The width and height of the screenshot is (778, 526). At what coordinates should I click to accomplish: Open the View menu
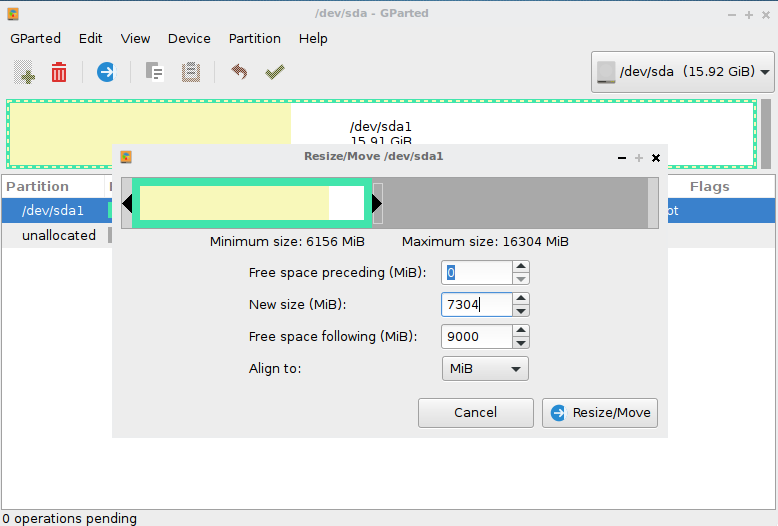(x=135, y=39)
